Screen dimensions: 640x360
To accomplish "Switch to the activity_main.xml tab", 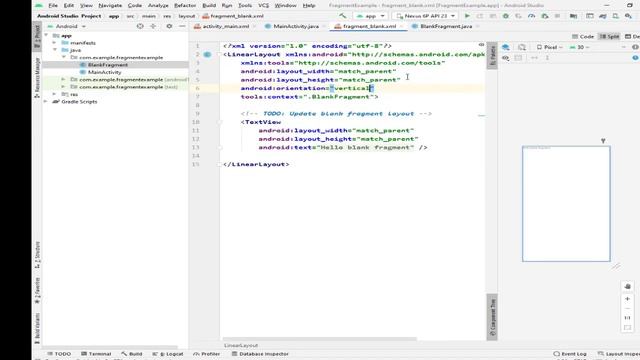I will point(225,26).
